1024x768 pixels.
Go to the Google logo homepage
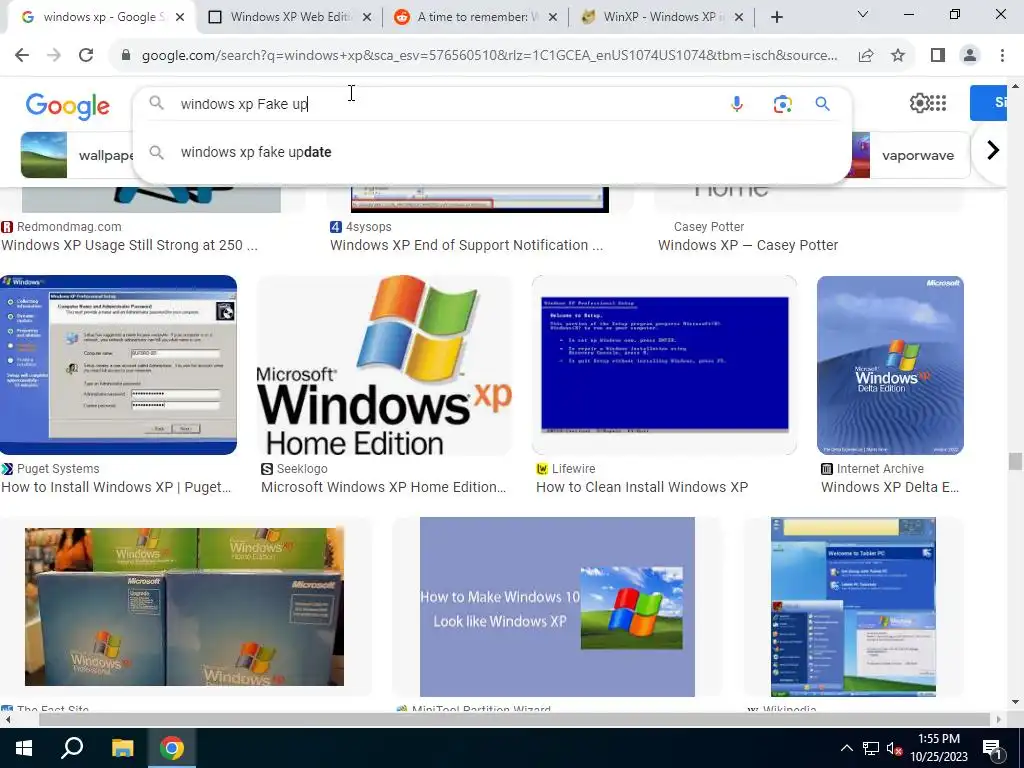67,106
